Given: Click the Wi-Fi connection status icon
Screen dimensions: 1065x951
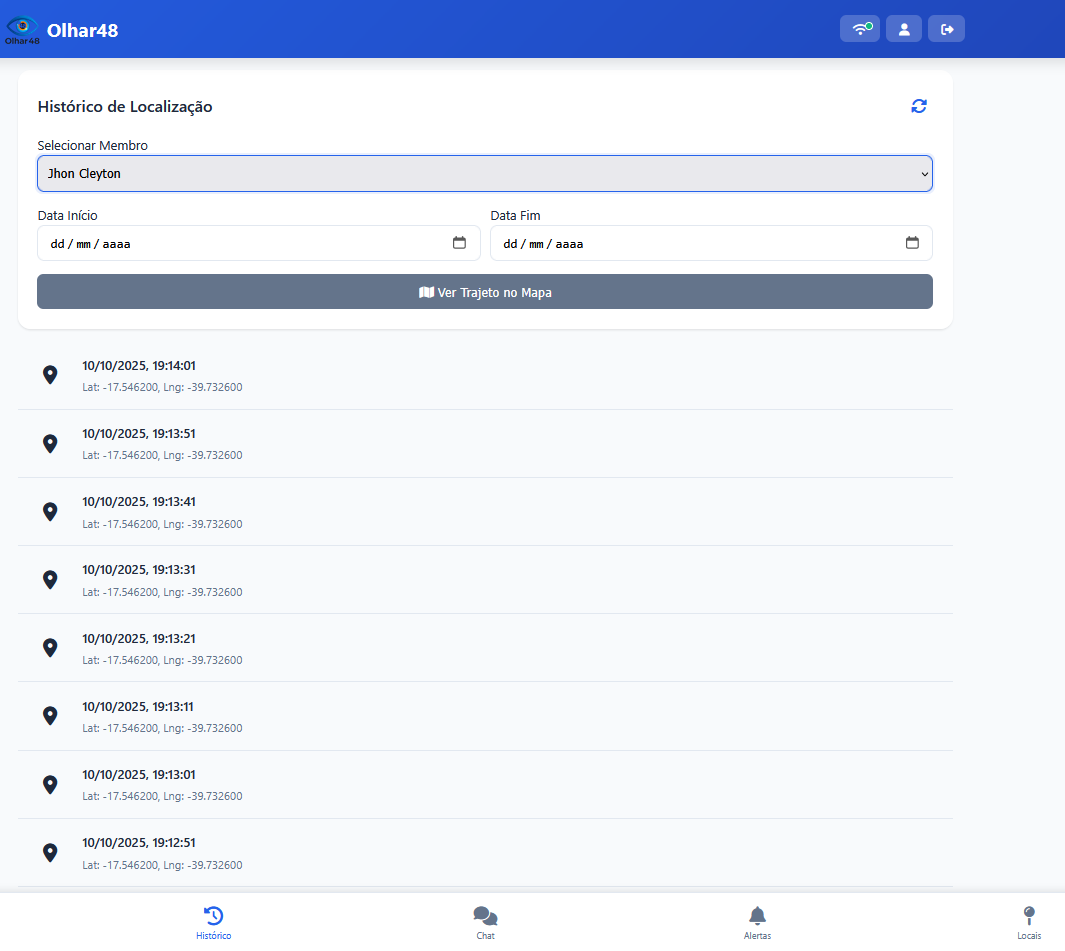Looking at the screenshot, I should (x=860, y=29).
